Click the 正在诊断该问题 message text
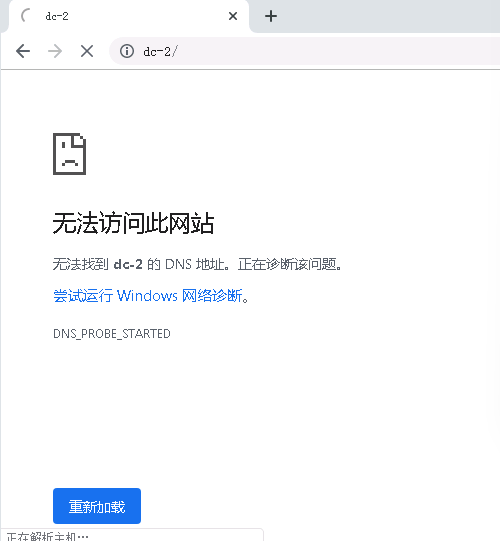 point(287,264)
